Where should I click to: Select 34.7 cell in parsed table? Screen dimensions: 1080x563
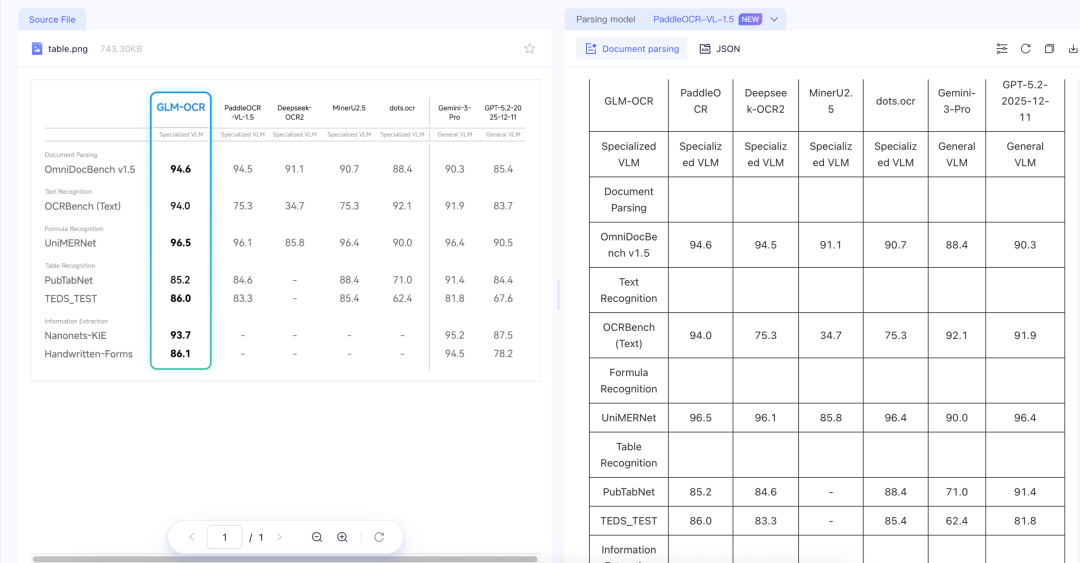tap(831, 335)
